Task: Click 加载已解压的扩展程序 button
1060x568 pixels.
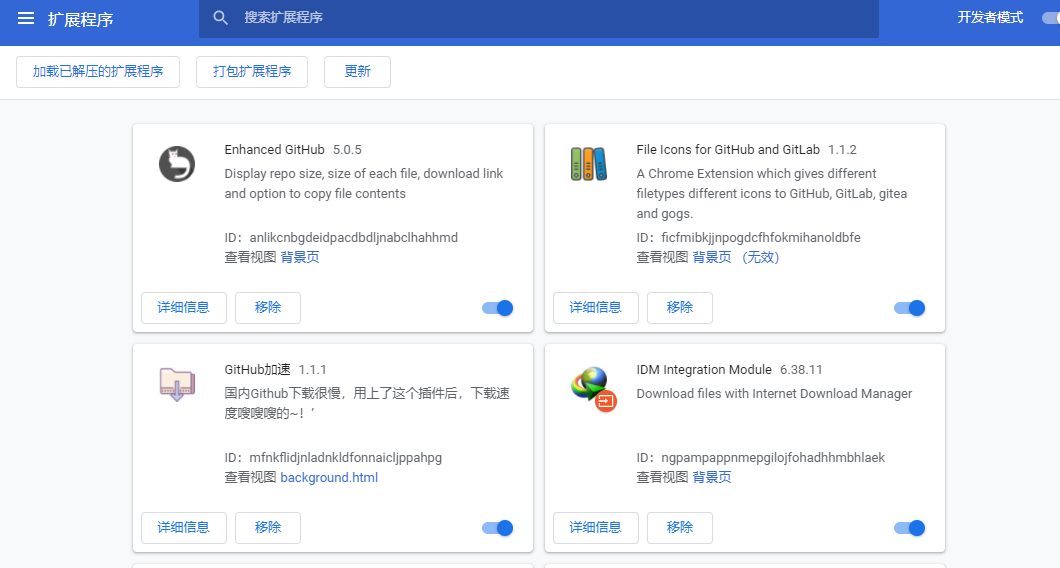Action: [98, 72]
